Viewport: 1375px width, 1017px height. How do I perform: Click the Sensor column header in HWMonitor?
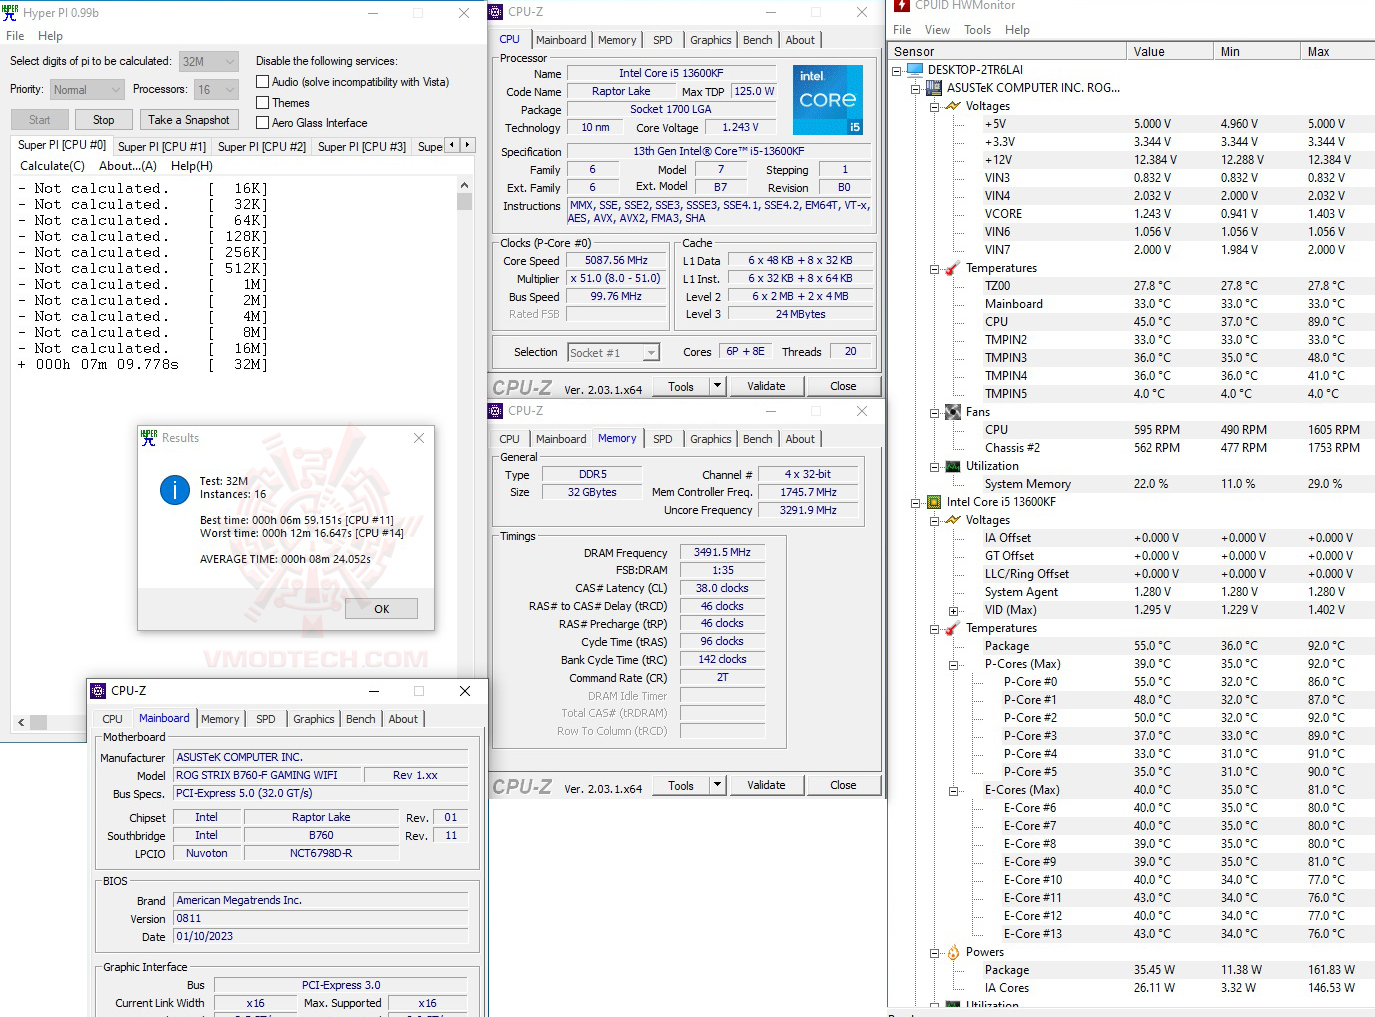tap(1007, 51)
